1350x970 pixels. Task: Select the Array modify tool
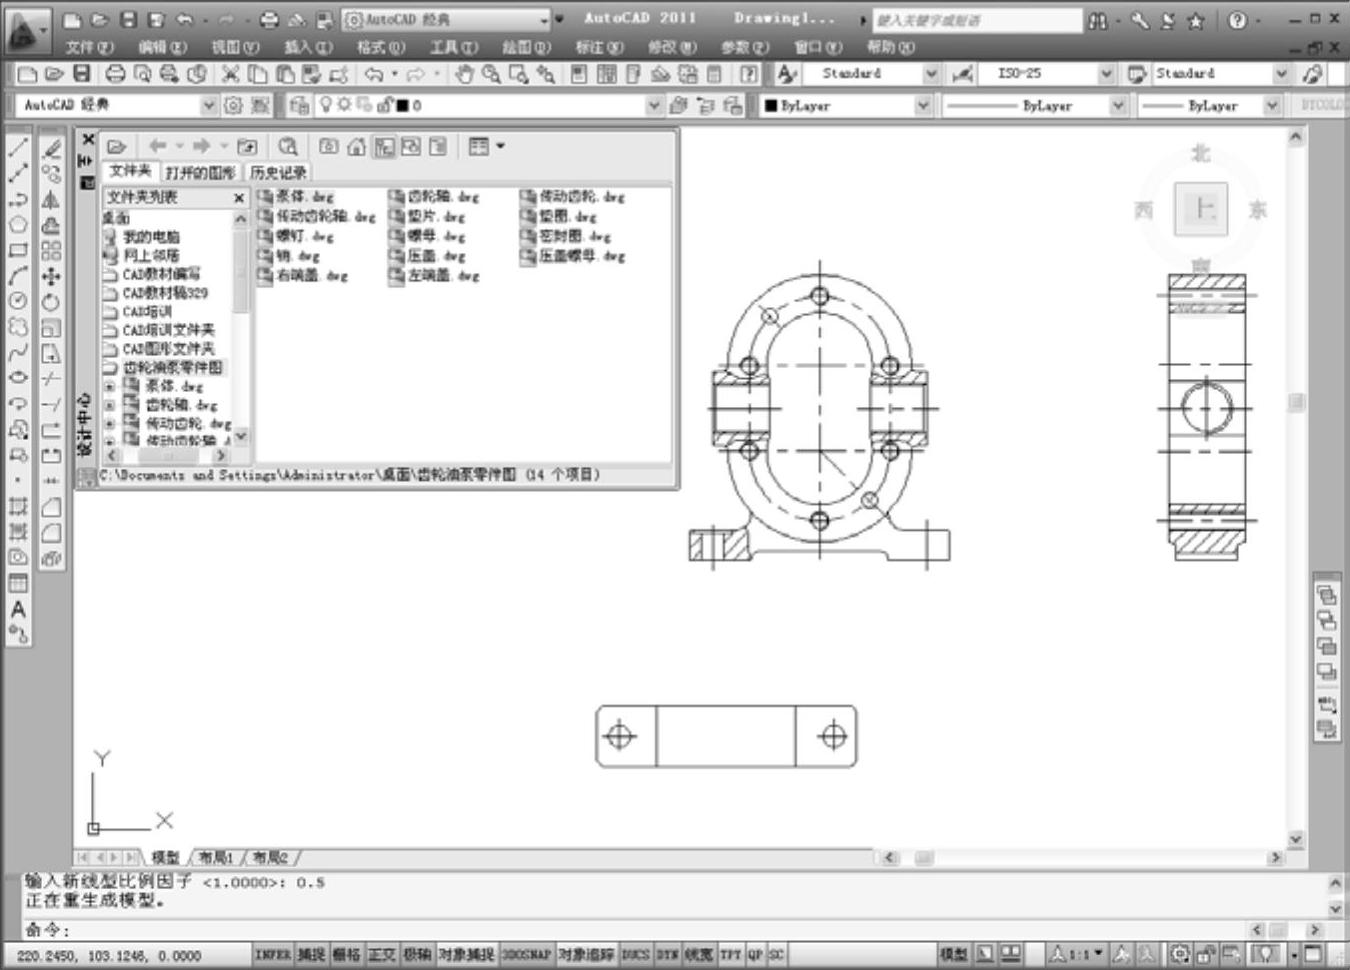[x=52, y=250]
